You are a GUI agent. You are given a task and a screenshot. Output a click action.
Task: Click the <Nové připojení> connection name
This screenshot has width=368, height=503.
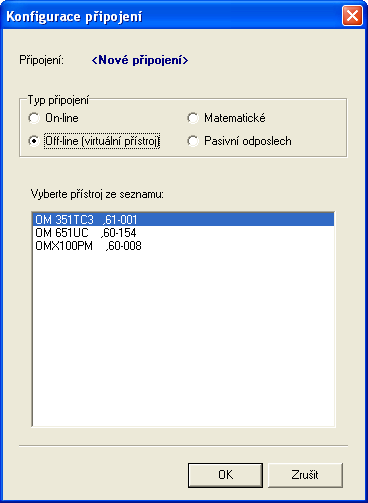click(x=140, y=60)
